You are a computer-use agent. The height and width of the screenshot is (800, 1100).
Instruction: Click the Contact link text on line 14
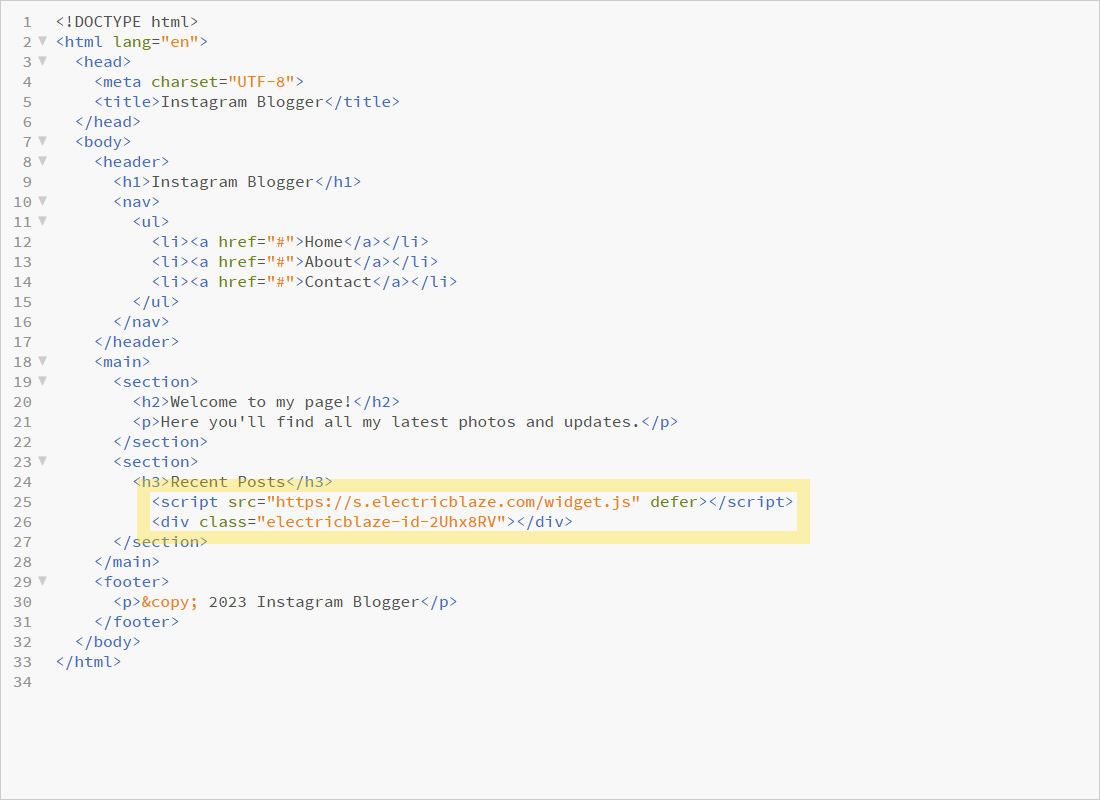(x=338, y=282)
